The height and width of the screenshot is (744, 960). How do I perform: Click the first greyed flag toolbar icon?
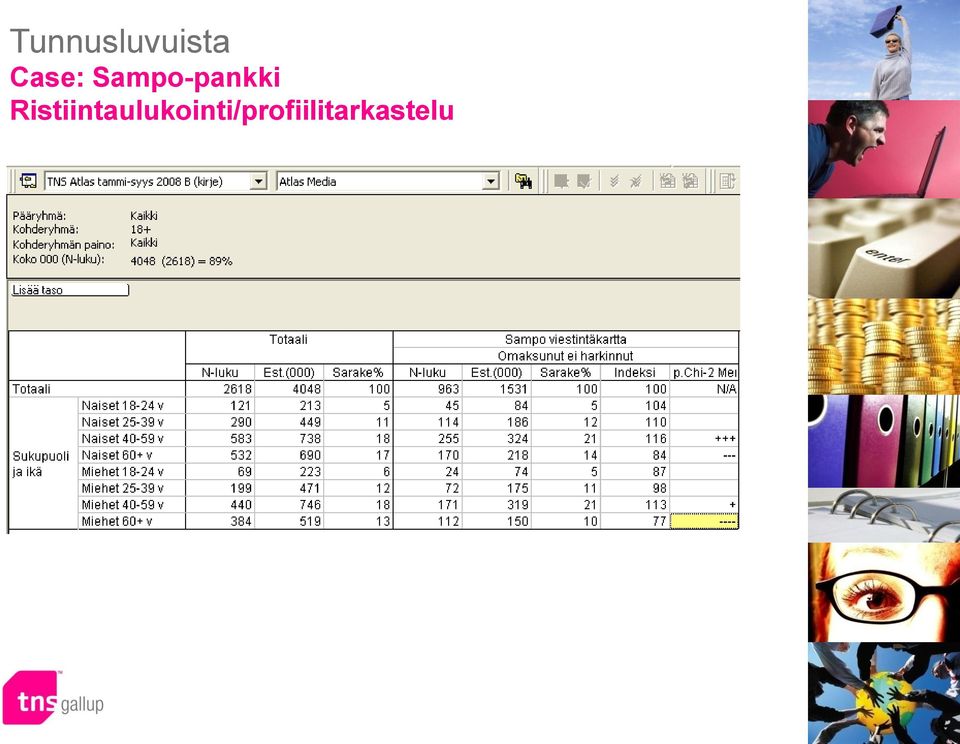pos(561,181)
